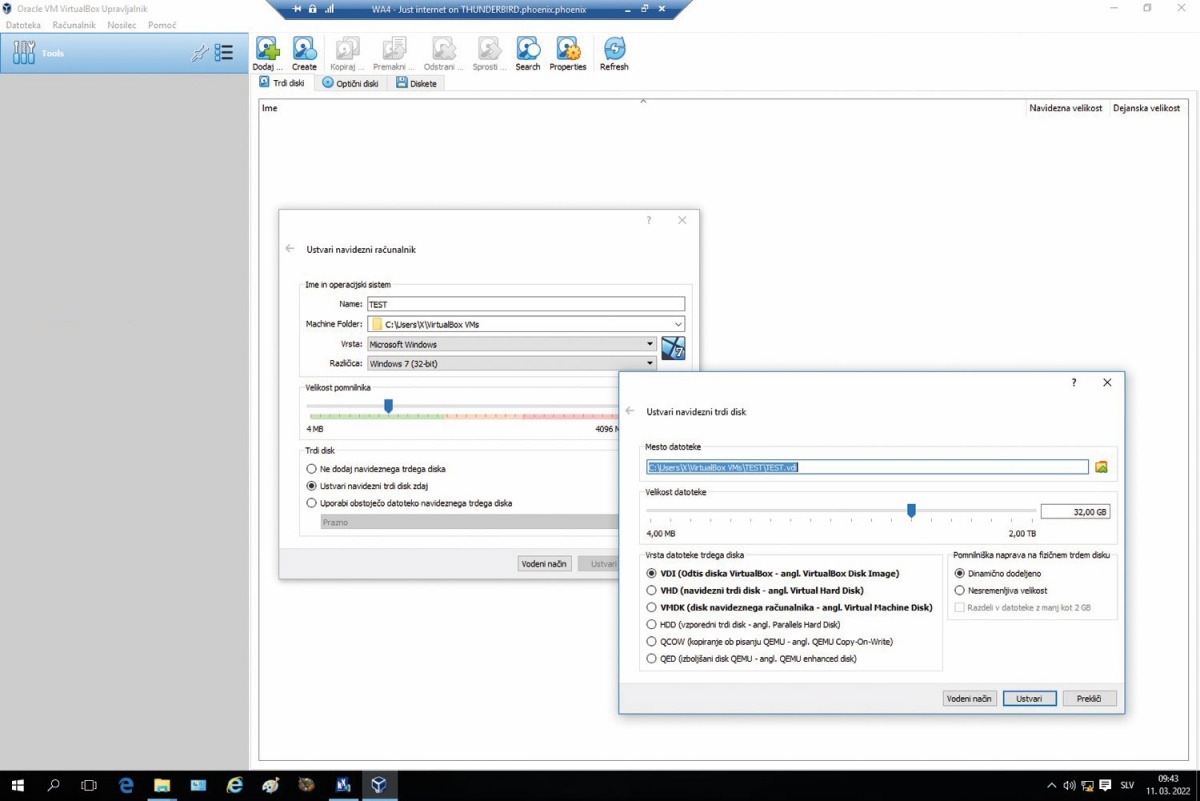Open the Pomoč menu
1200x801 pixels.
click(x=162, y=25)
